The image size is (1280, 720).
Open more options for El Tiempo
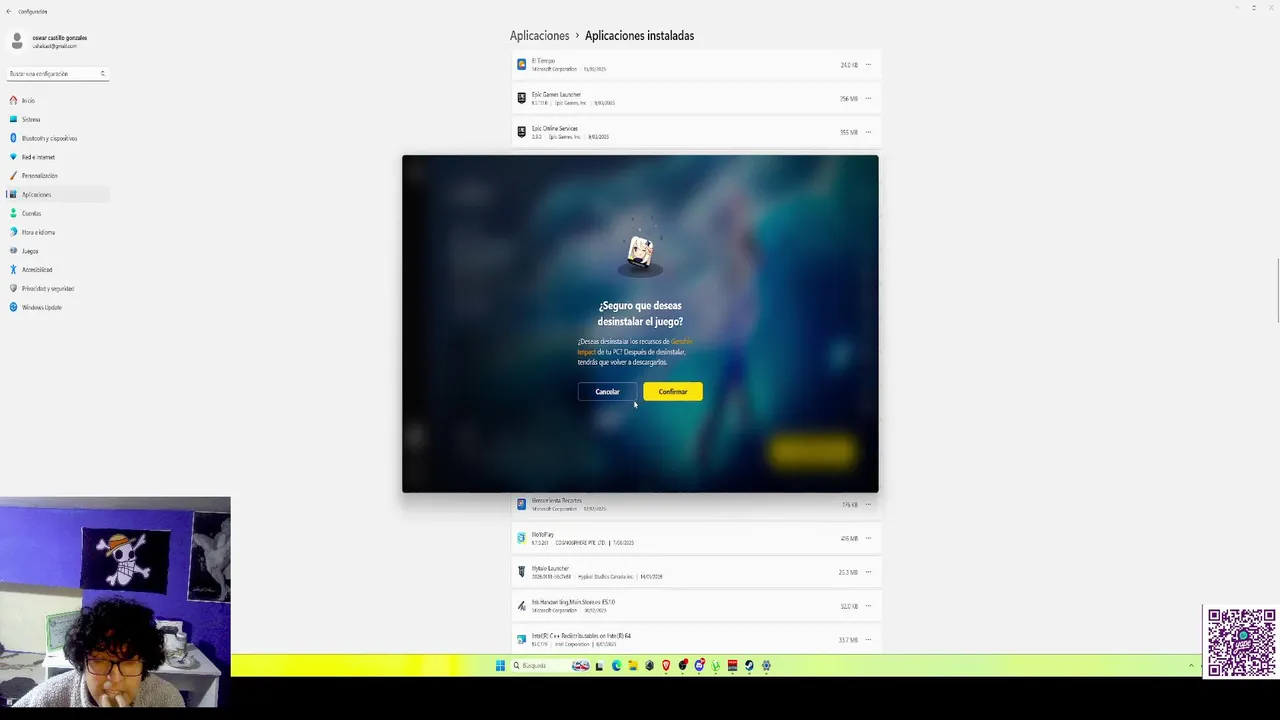click(868, 65)
